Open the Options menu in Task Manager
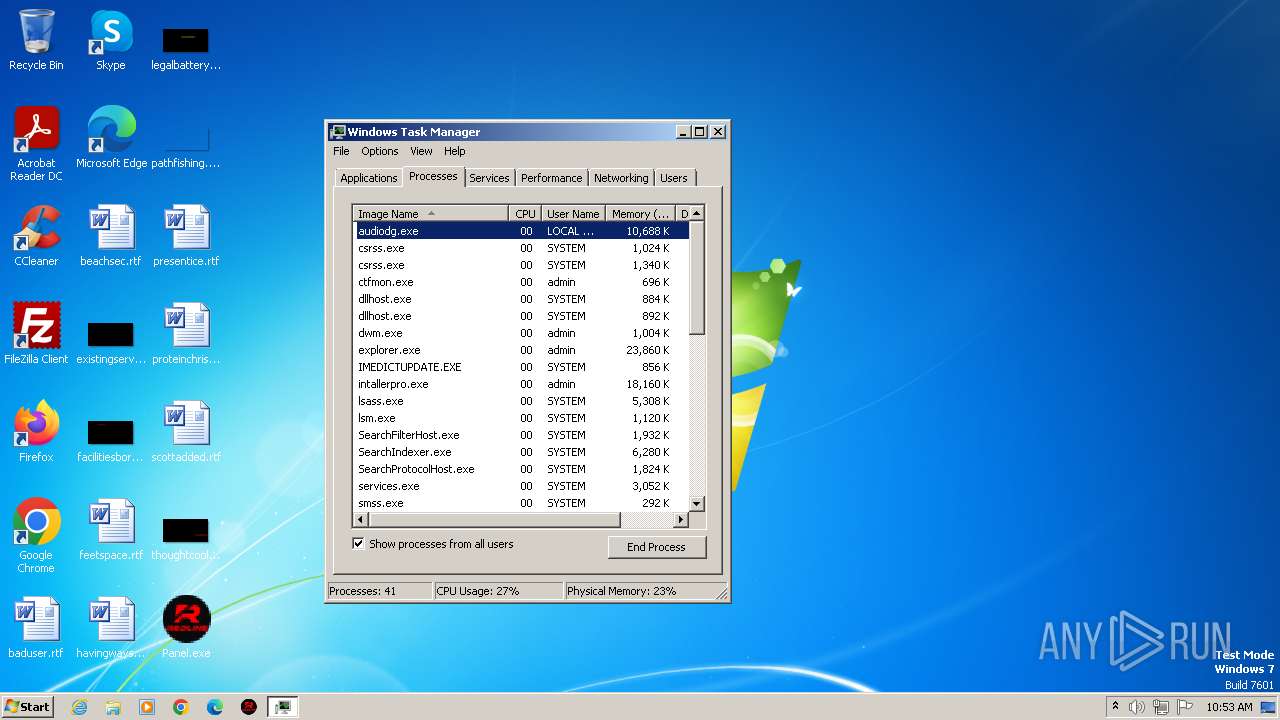 click(380, 151)
